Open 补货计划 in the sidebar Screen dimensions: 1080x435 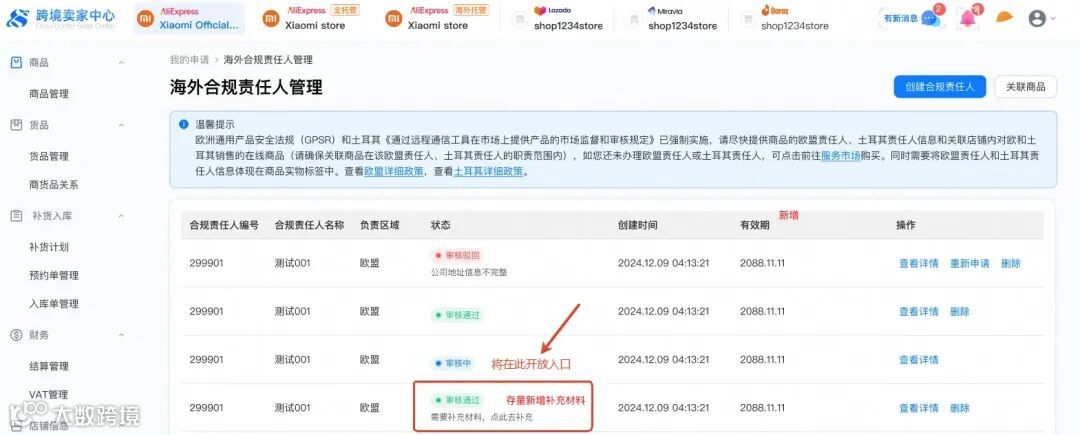pos(49,247)
